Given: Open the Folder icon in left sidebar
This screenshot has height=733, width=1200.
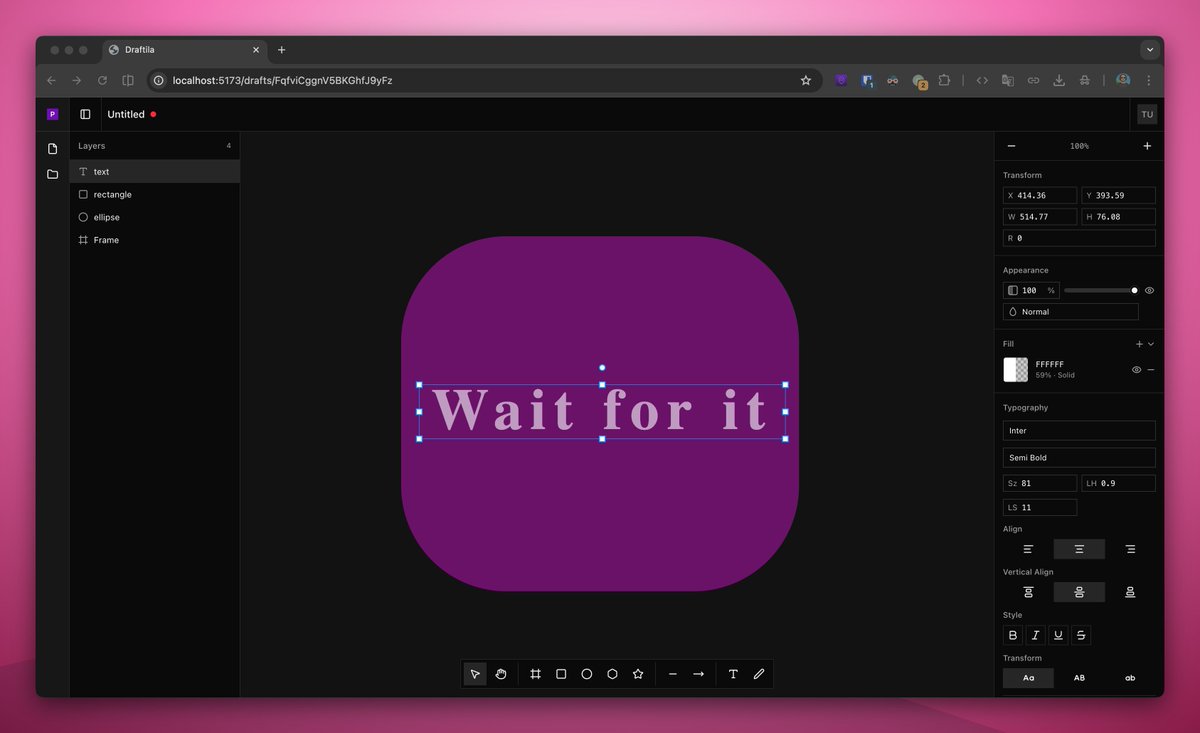Looking at the screenshot, I should pyautogui.click(x=53, y=174).
